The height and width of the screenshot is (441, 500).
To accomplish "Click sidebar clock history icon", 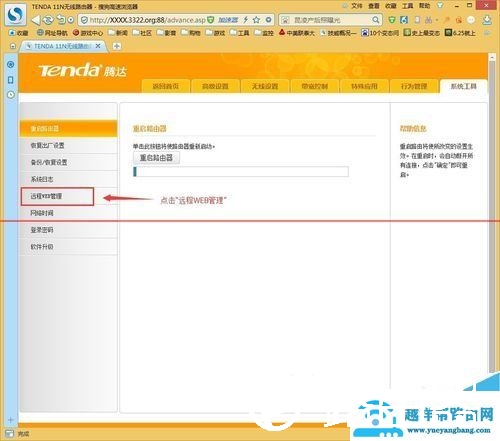I will pyautogui.click(x=11, y=95).
